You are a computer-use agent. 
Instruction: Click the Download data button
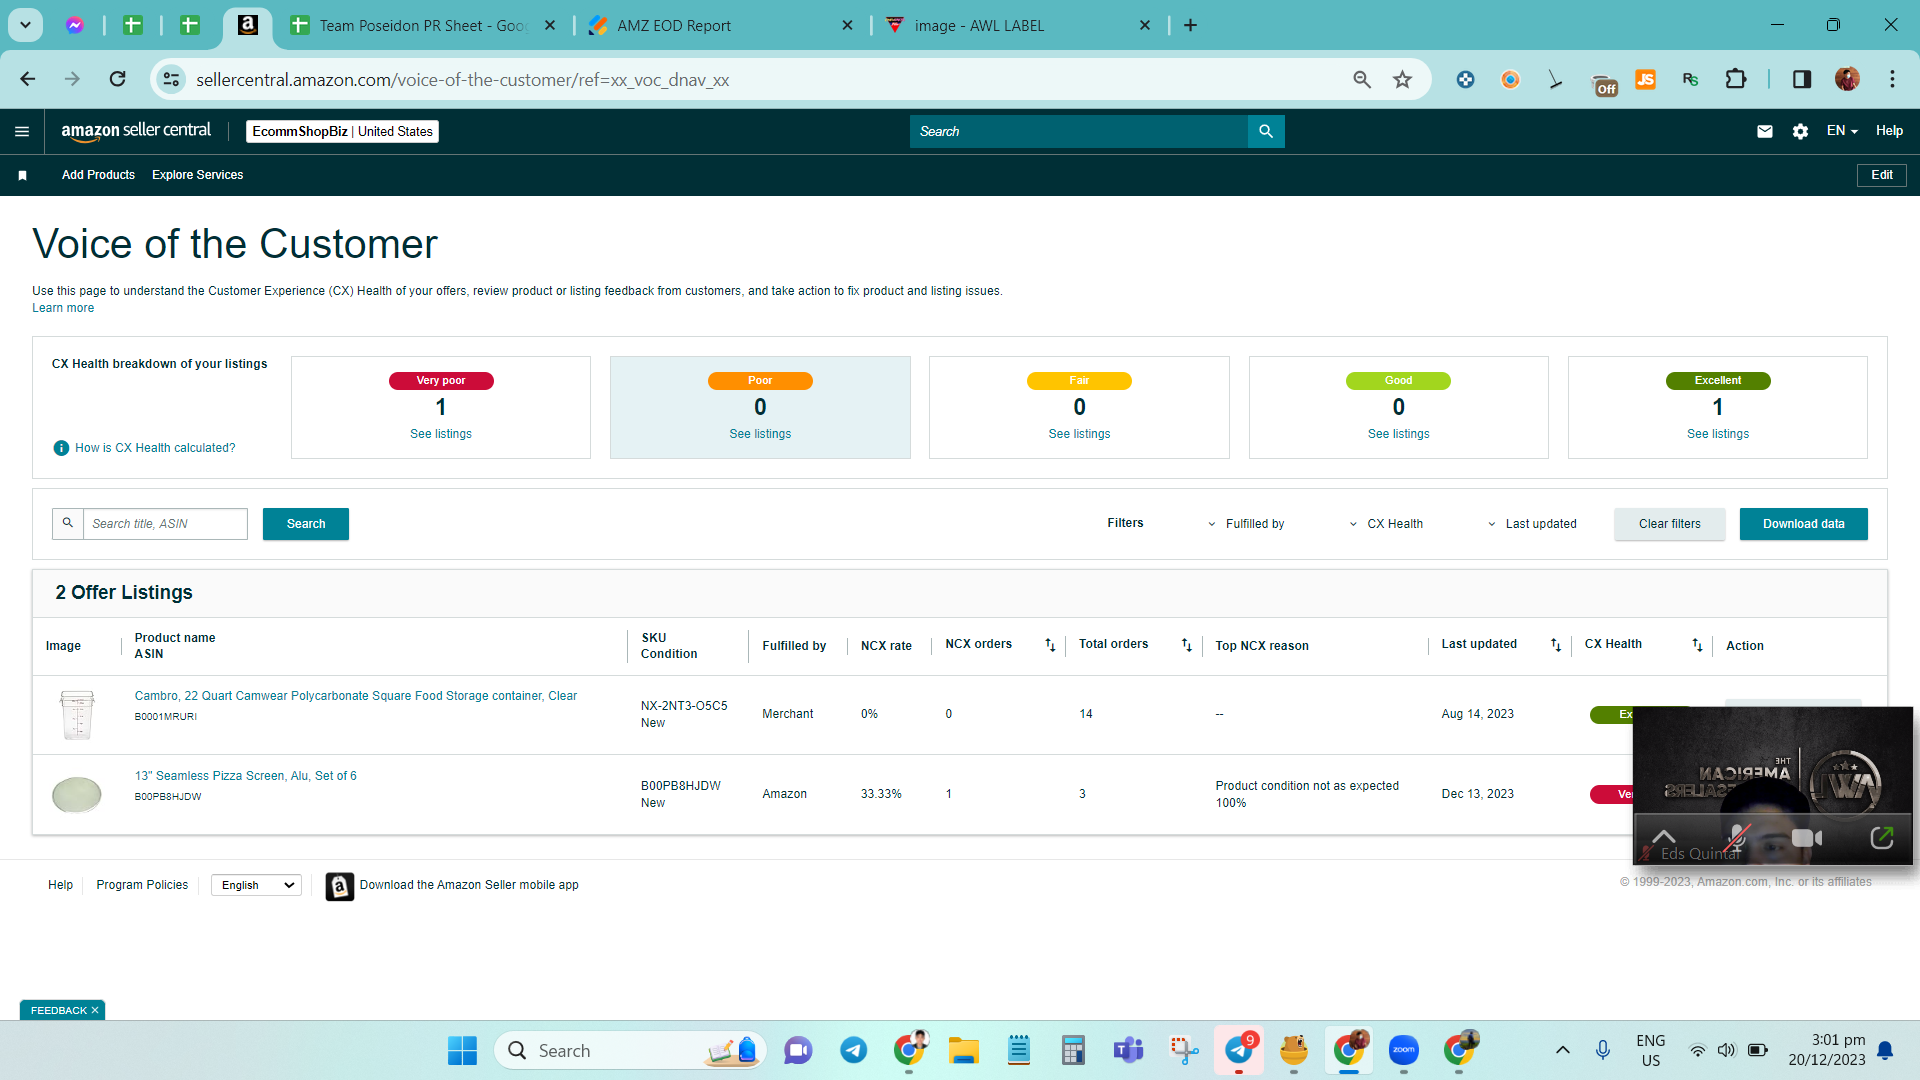(1803, 524)
